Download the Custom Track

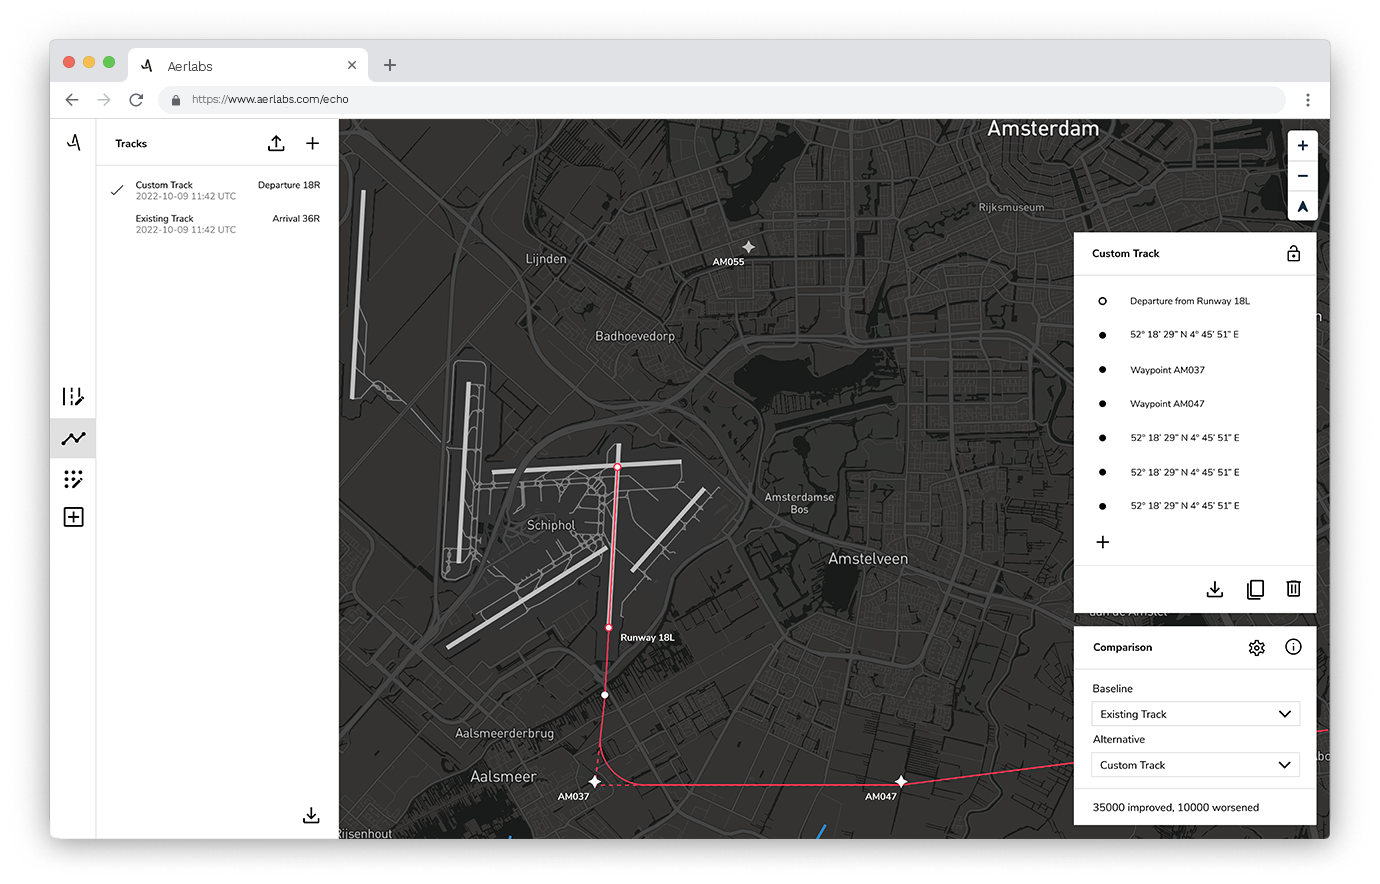[x=1214, y=589]
